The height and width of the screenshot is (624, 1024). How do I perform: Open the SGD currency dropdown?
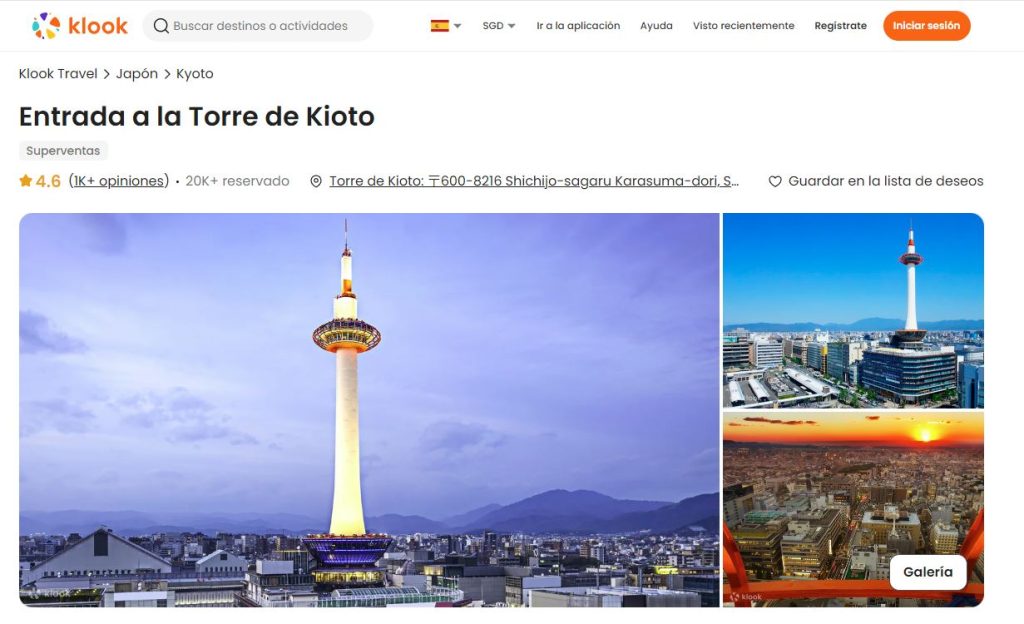pos(498,26)
